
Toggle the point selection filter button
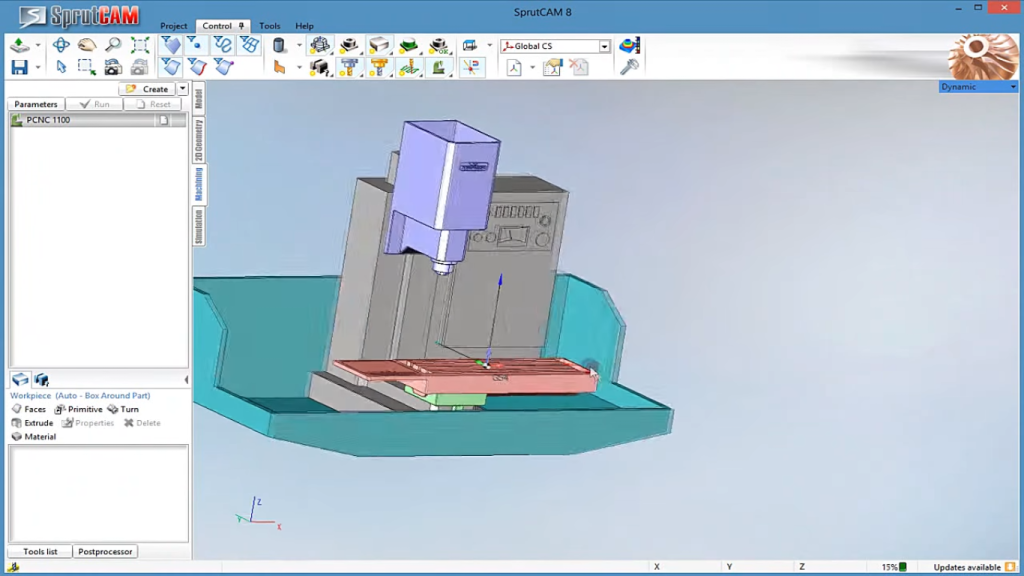[197, 45]
